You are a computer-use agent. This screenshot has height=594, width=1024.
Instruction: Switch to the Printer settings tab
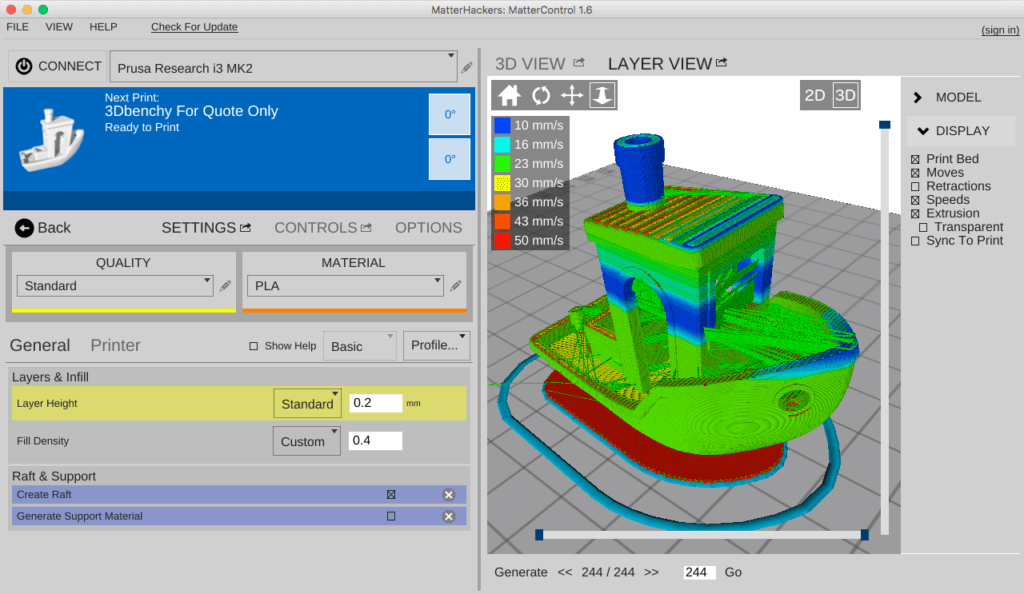coord(115,345)
